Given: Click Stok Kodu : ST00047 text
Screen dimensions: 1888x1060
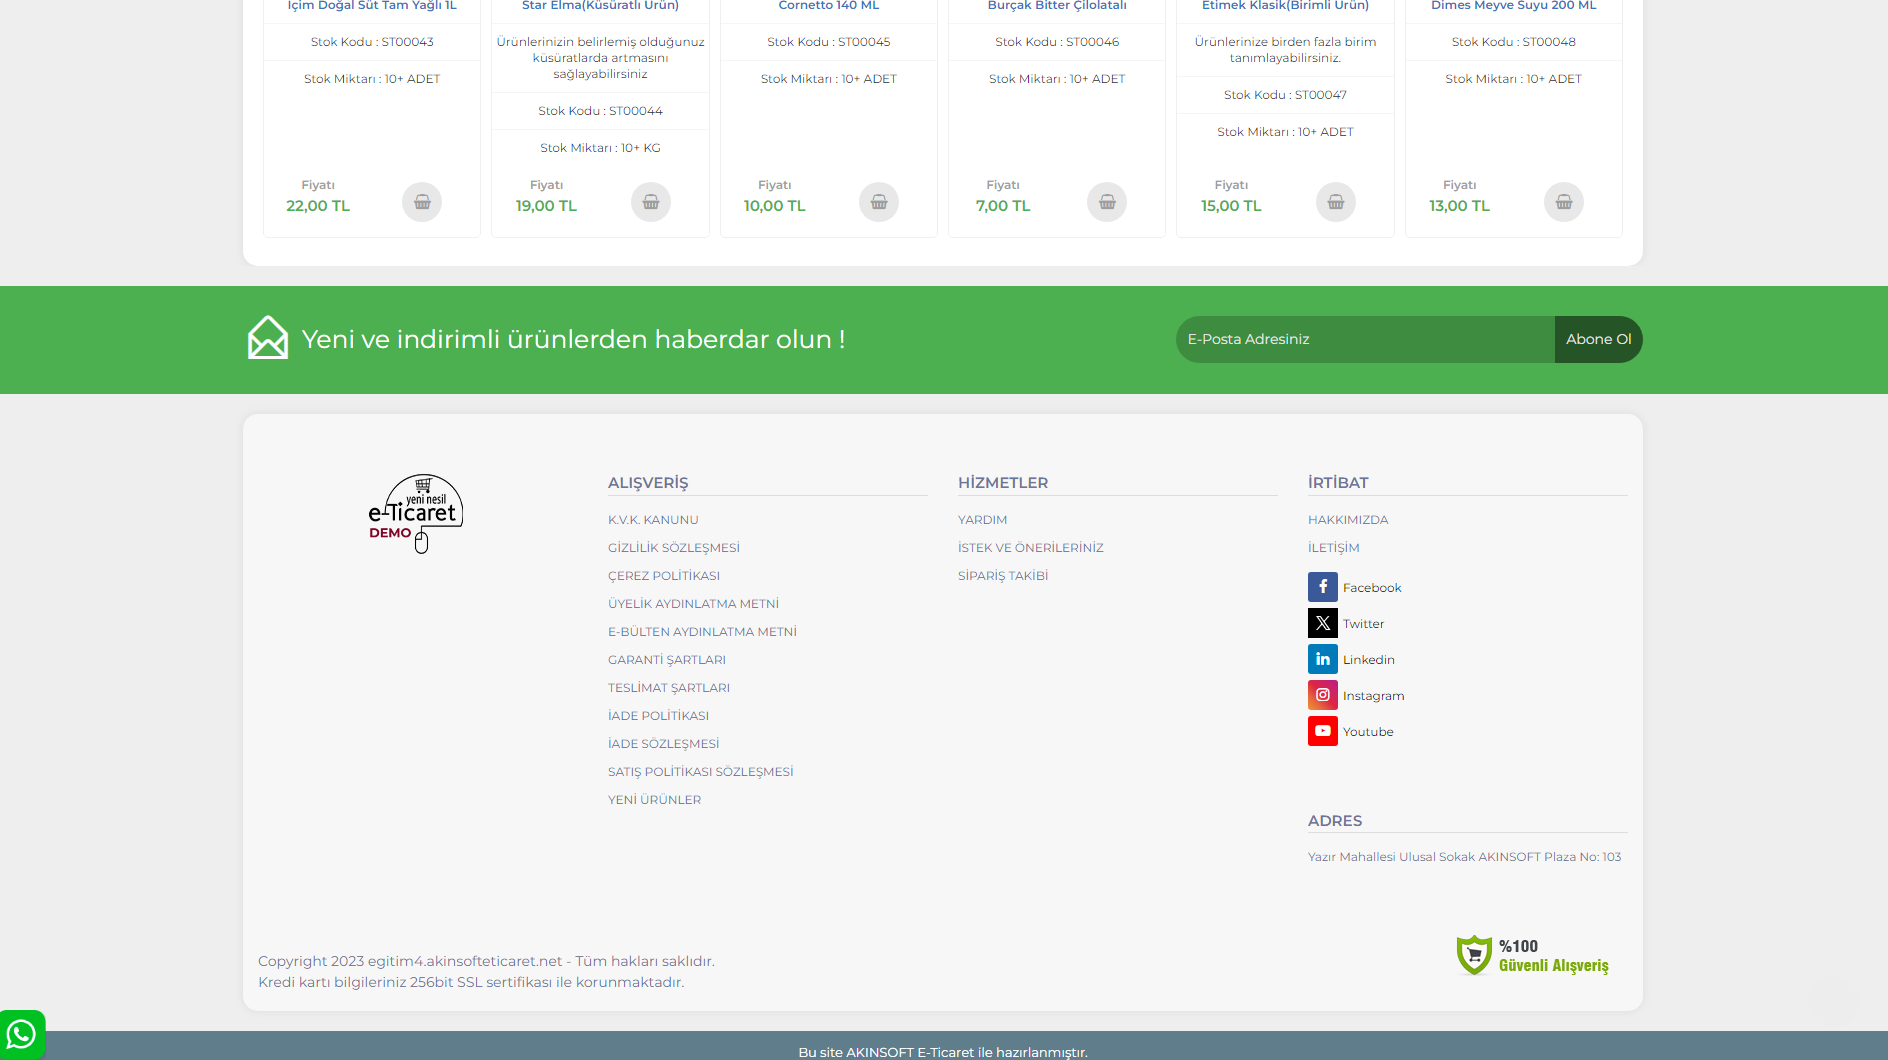Looking at the screenshot, I should coord(1285,95).
